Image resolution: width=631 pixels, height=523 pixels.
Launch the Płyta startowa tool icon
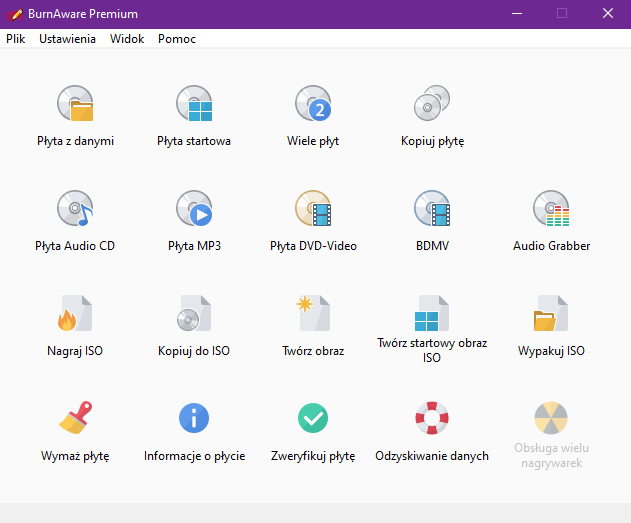[194, 103]
